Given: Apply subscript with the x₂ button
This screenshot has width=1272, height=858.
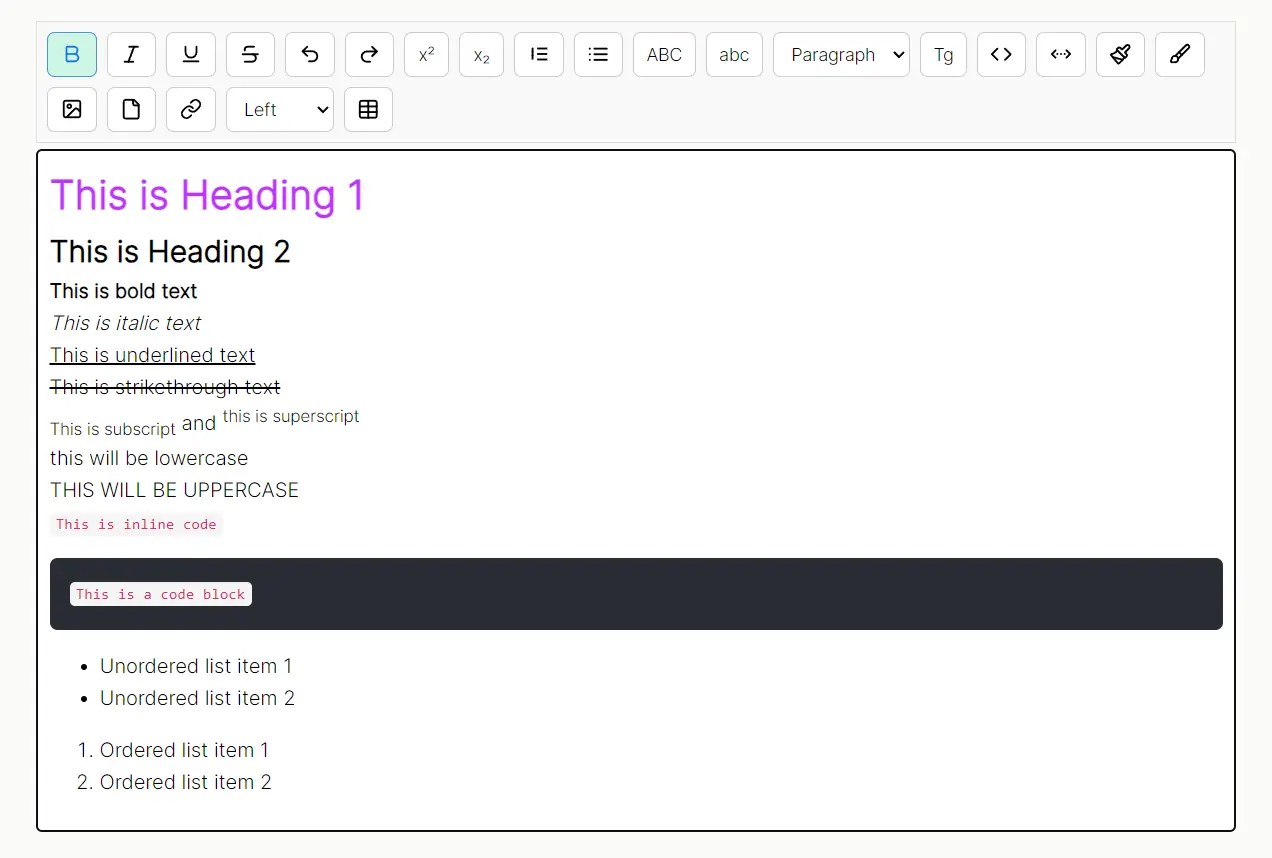Looking at the screenshot, I should [x=481, y=55].
